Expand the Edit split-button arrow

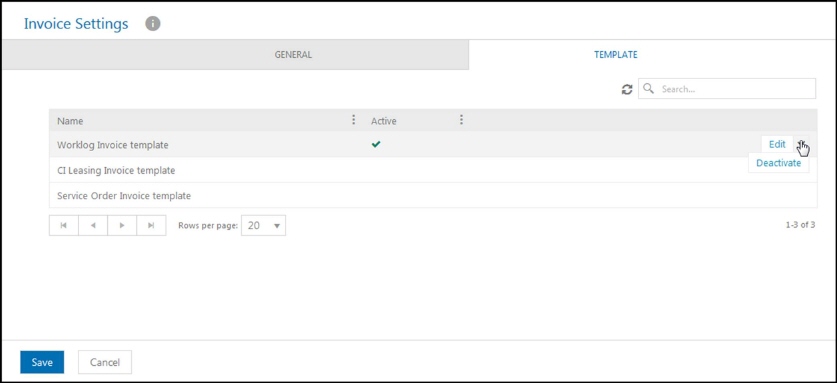coord(801,144)
